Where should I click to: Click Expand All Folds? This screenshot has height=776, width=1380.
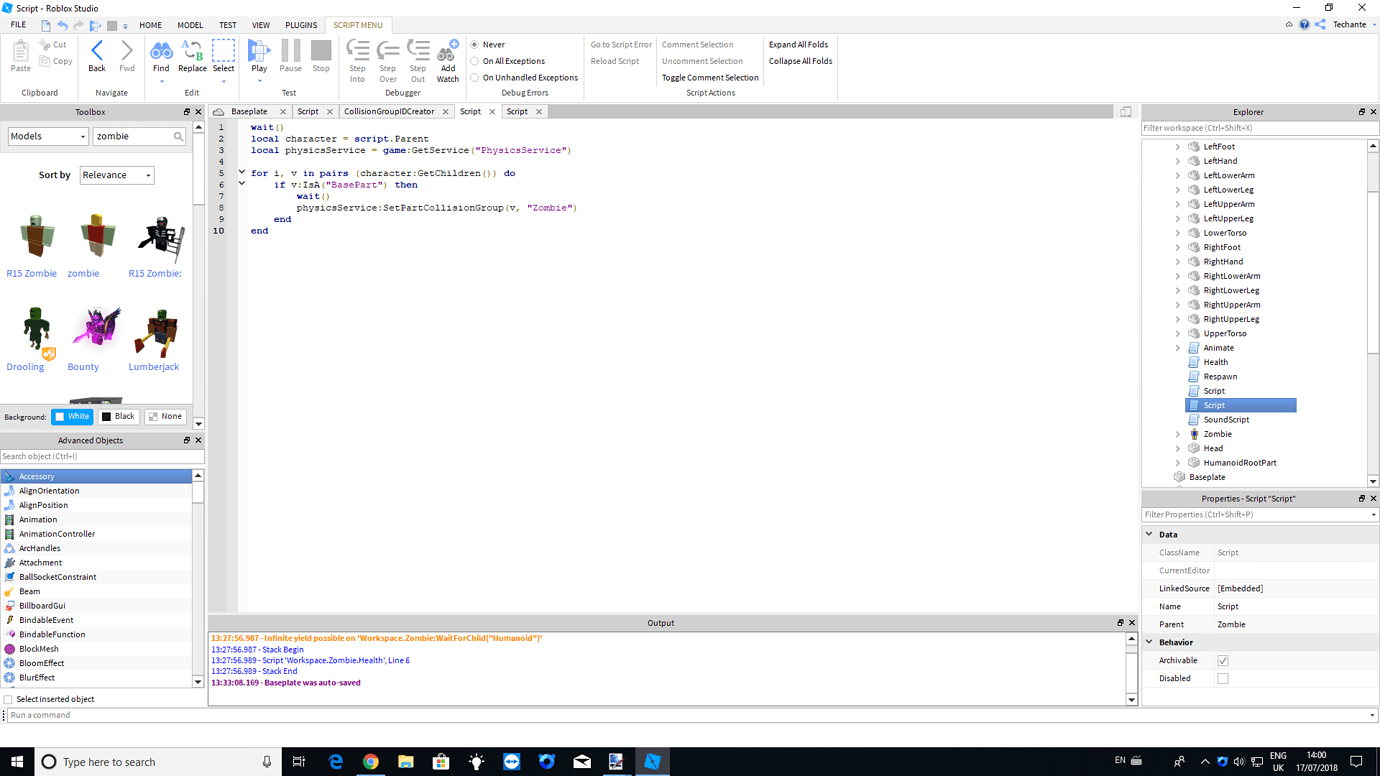click(798, 45)
